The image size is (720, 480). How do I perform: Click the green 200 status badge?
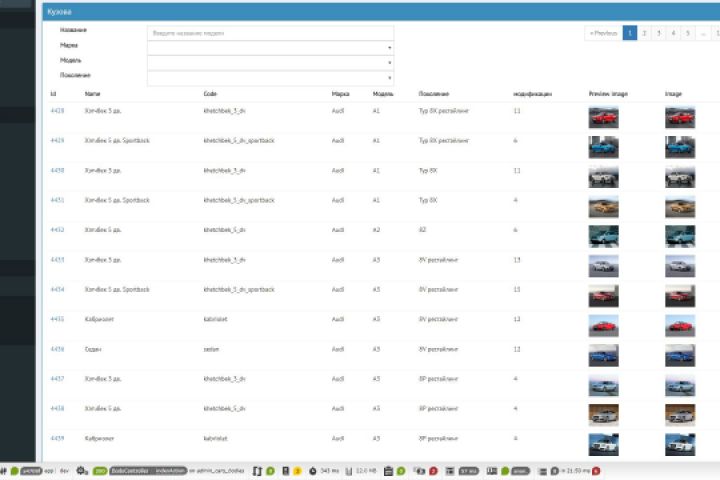tap(100, 471)
